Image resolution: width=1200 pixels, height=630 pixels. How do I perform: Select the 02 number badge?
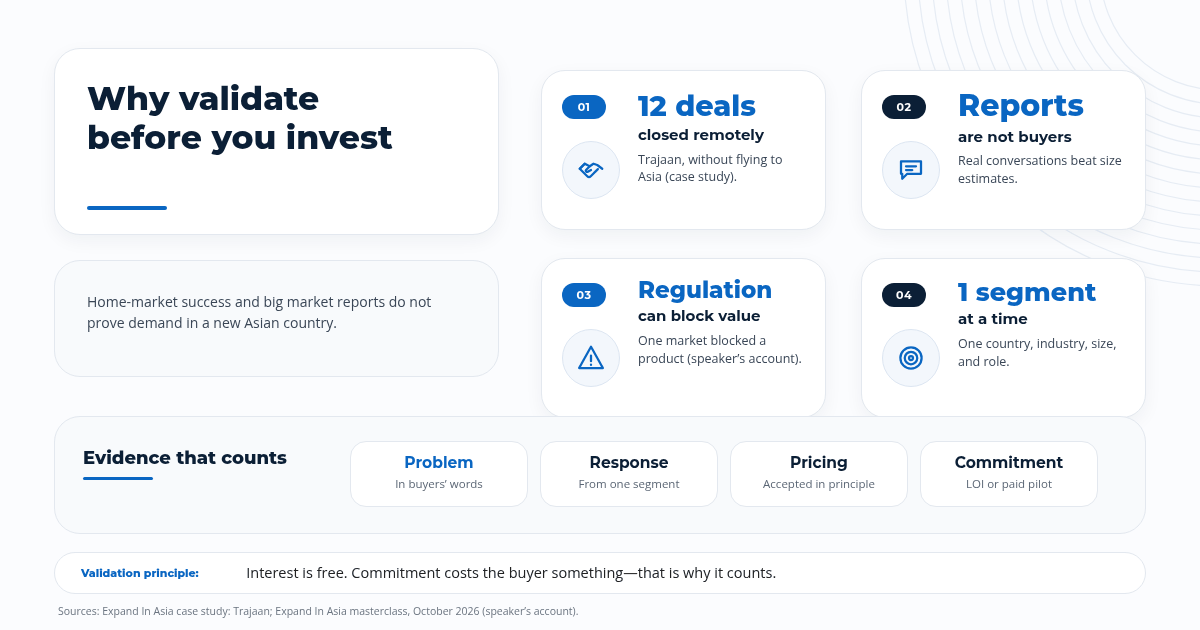tap(904, 107)
